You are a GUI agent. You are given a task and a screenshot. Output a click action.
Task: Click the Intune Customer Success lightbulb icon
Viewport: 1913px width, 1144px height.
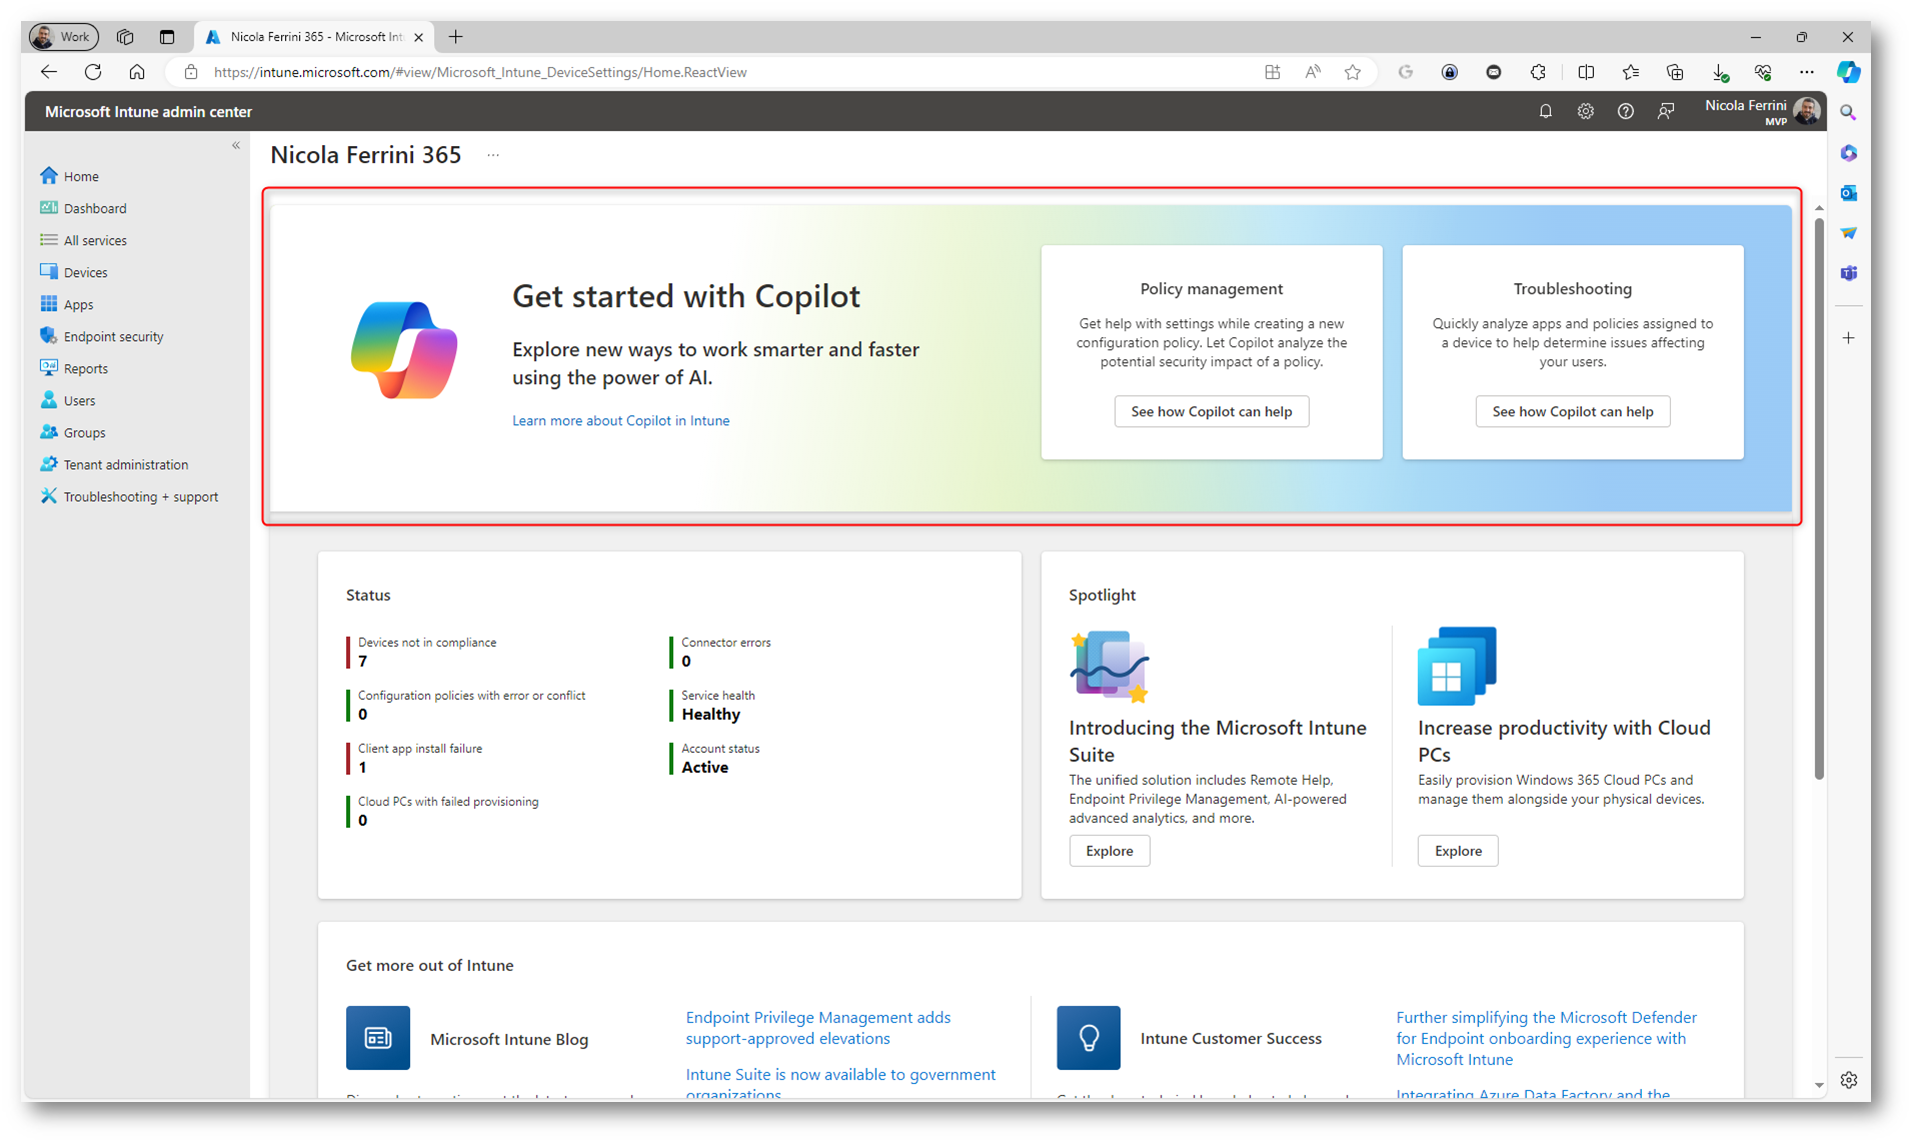[x=1088, y=1038]
